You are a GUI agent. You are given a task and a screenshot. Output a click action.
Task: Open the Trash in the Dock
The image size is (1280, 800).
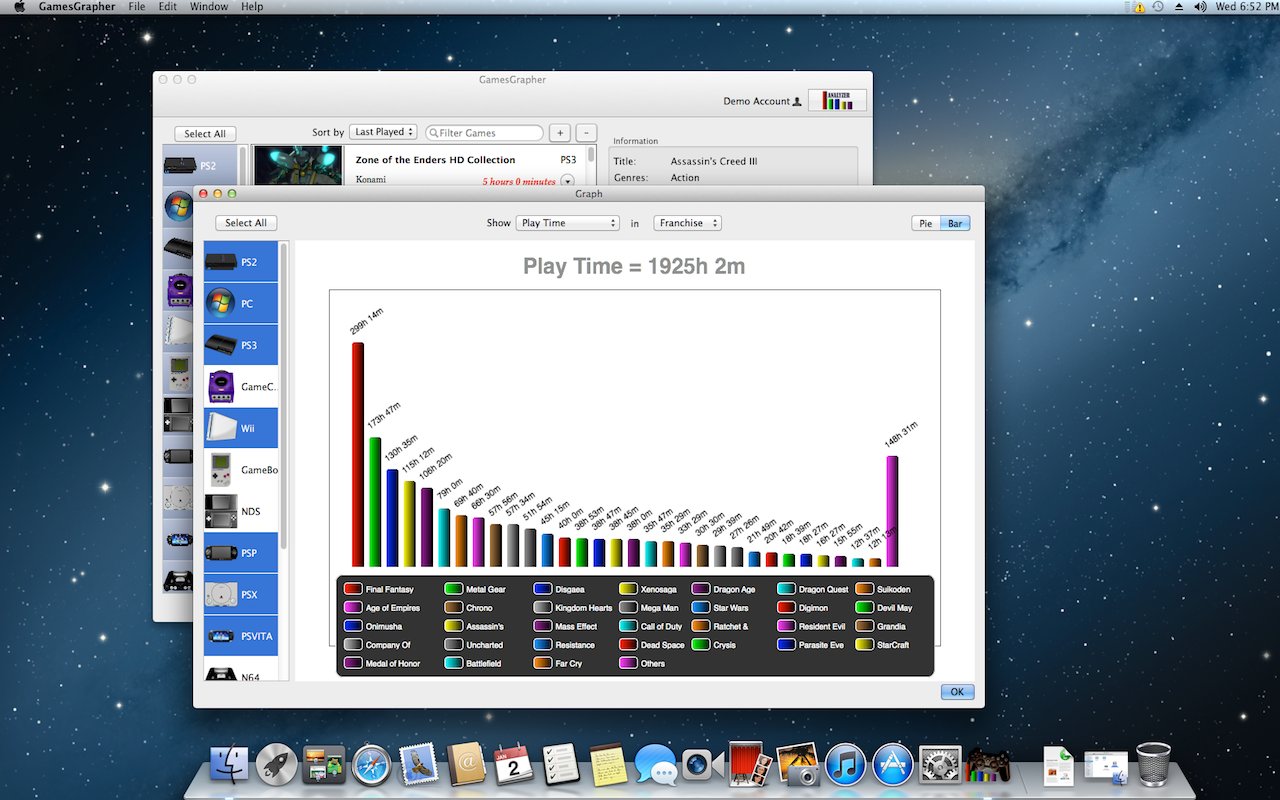[1153, 764]
